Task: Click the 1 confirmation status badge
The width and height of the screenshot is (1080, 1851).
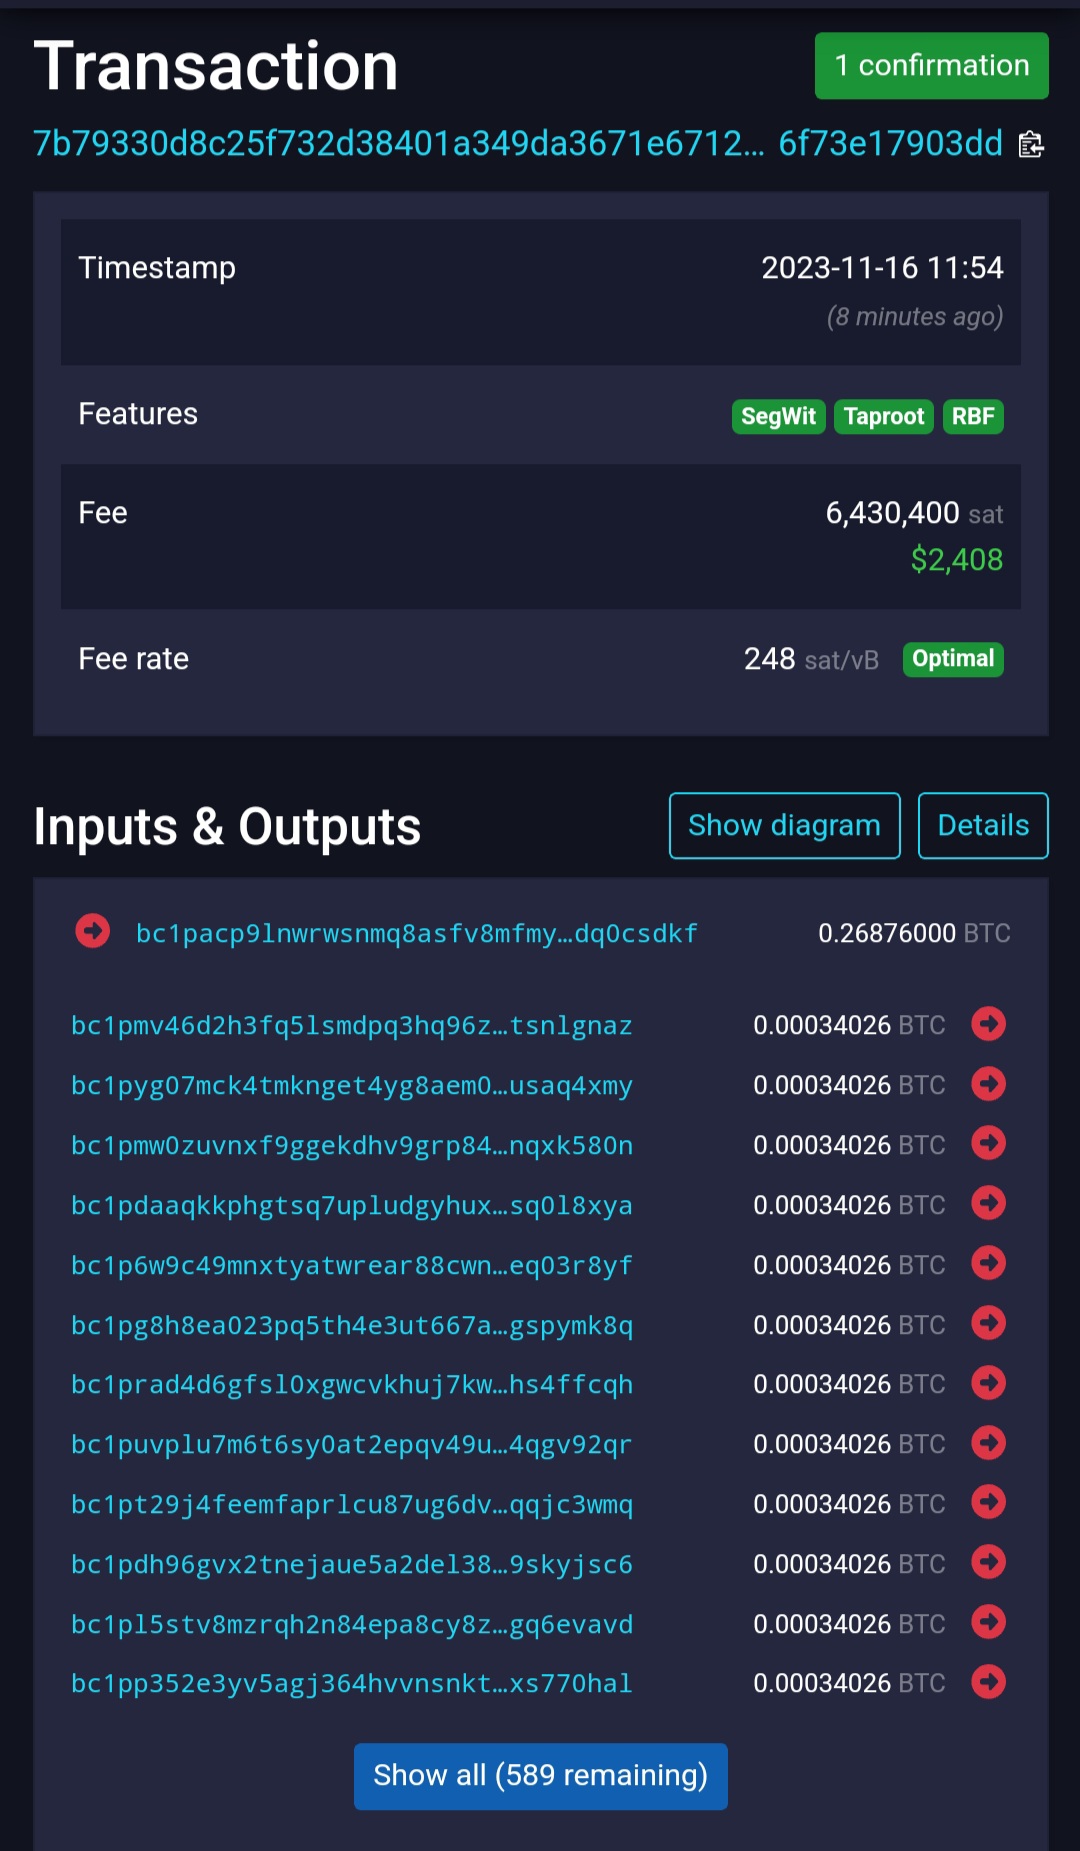Action: point(931,66)
